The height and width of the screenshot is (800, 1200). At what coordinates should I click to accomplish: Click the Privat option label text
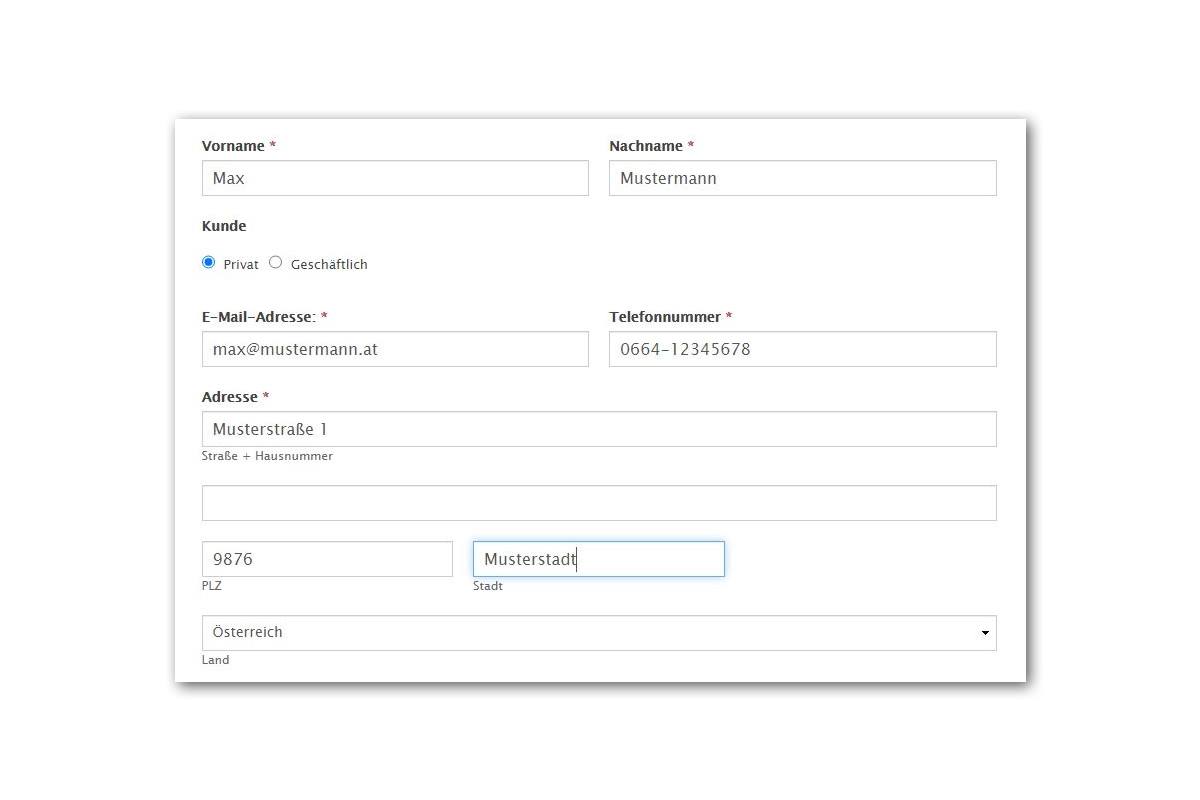tap(241, 265)
